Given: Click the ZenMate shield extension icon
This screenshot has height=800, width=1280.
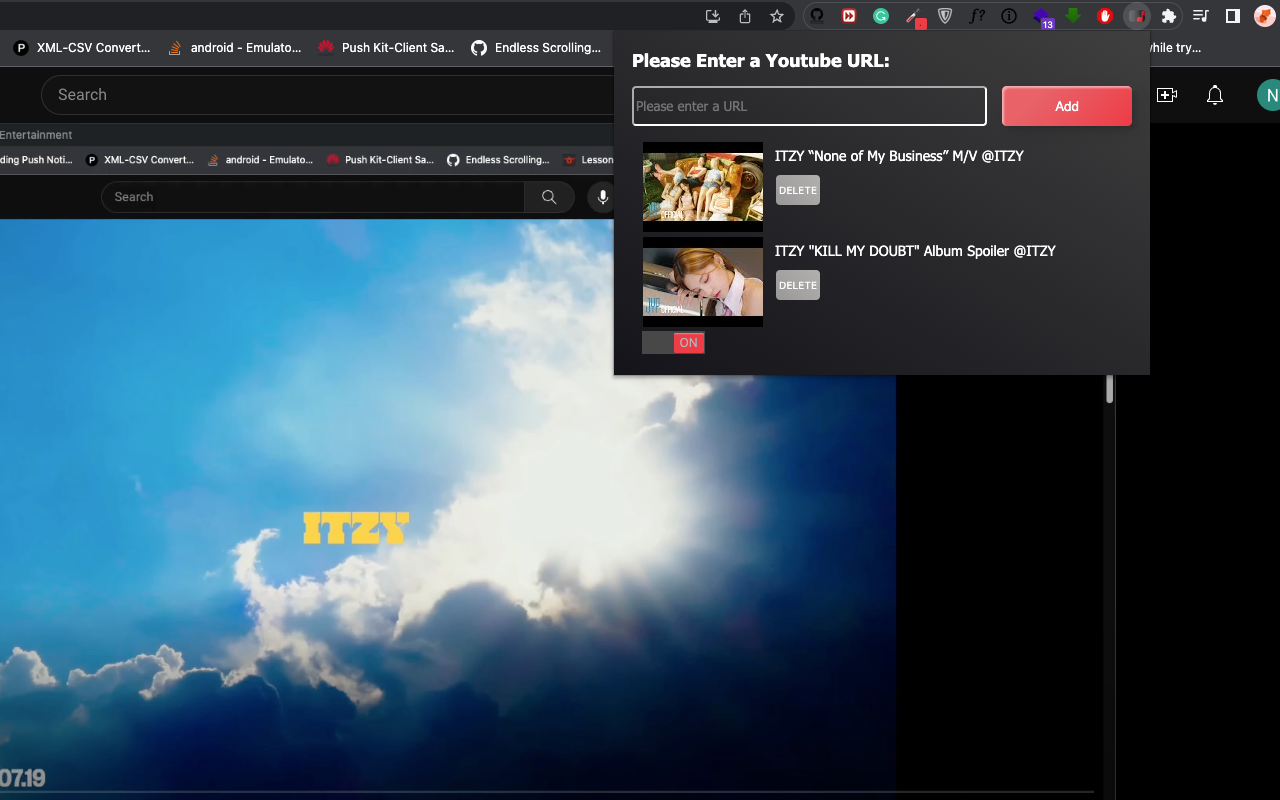Looking at the screenshot, I should [x=944, y=16].
